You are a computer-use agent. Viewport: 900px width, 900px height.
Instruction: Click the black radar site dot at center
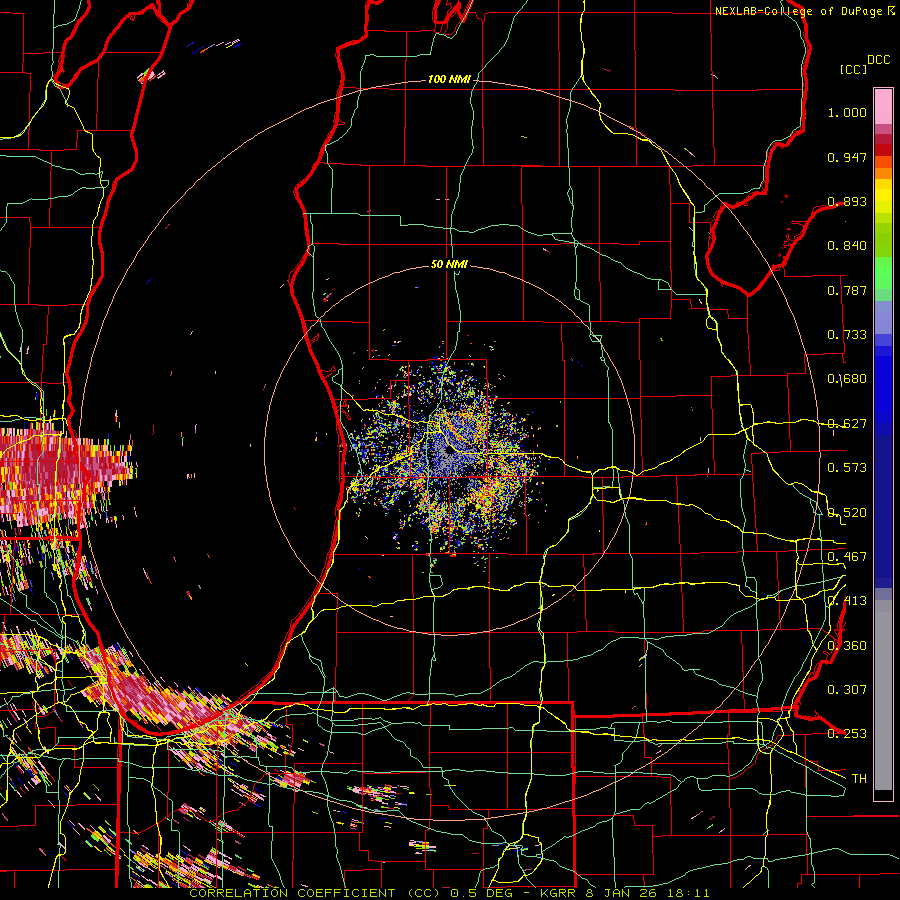(449, 451)
